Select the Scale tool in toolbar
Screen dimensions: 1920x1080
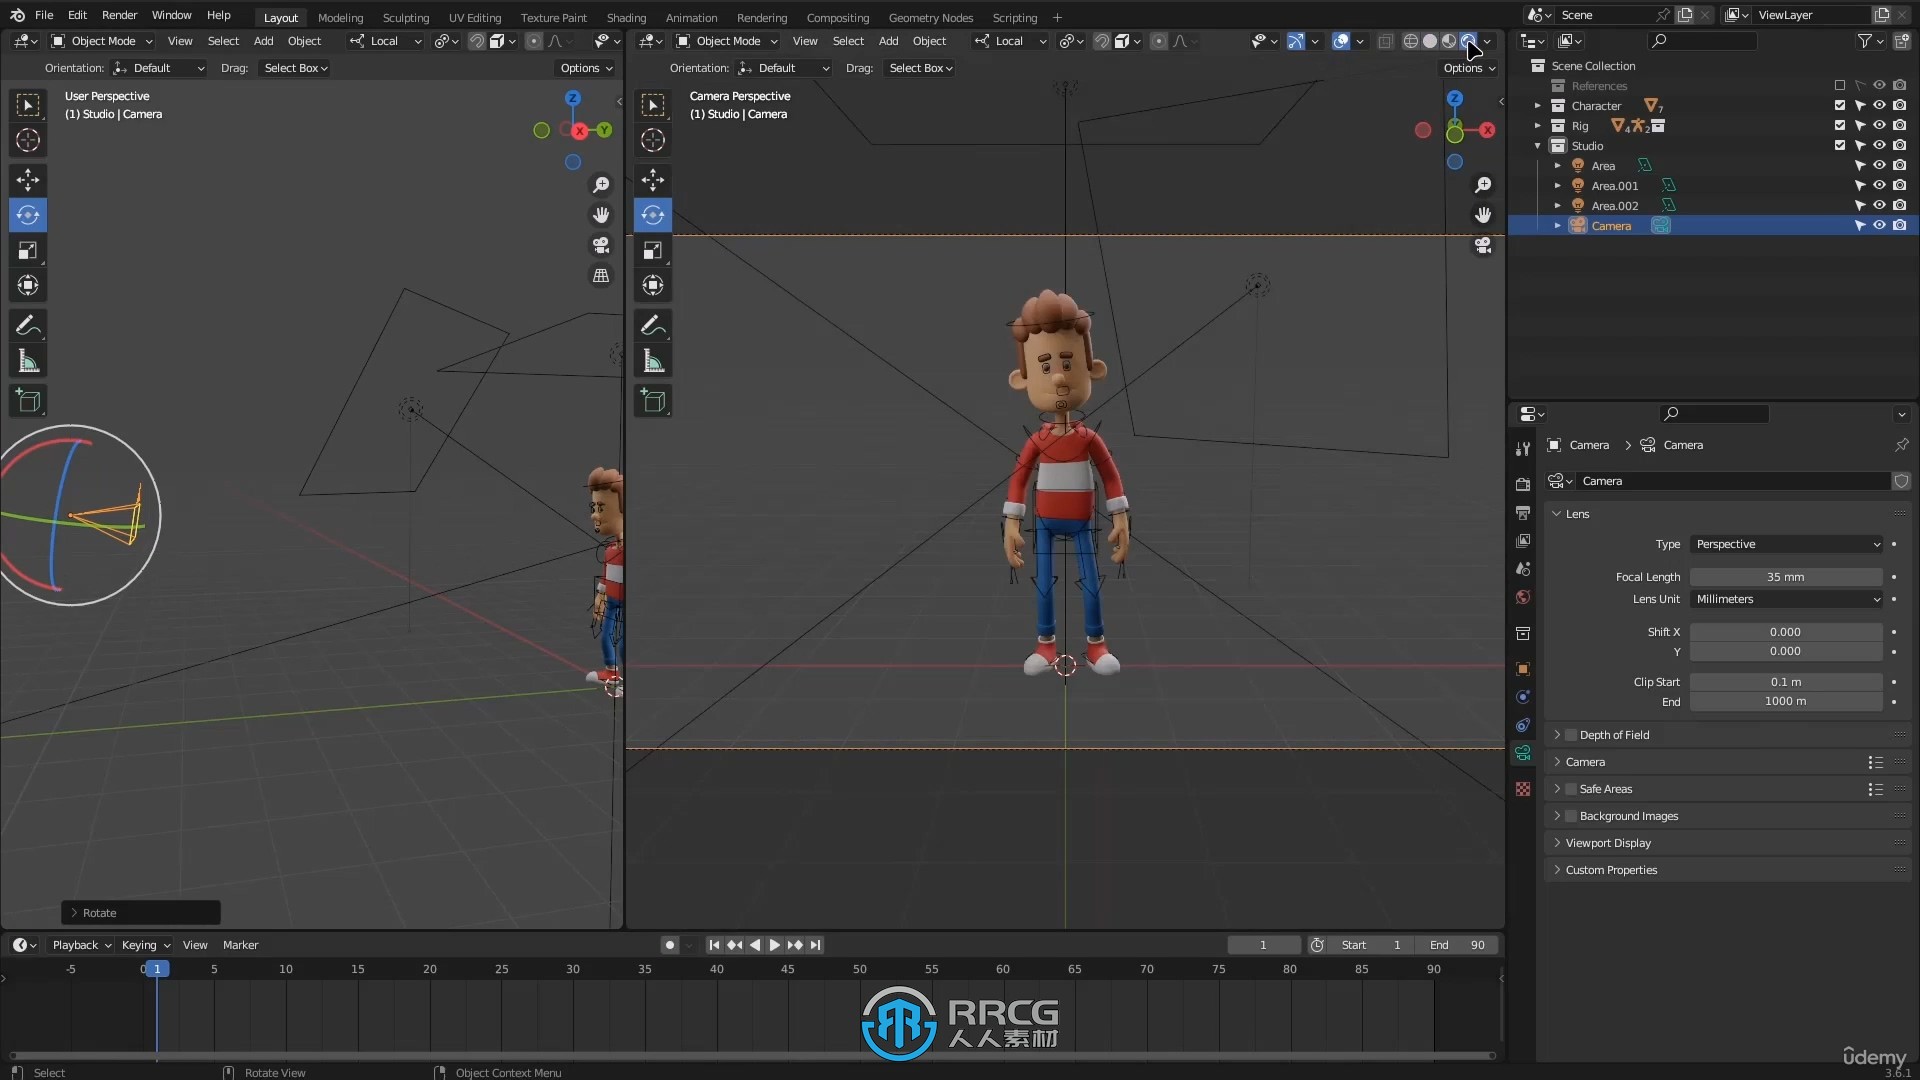click(28, 249)
